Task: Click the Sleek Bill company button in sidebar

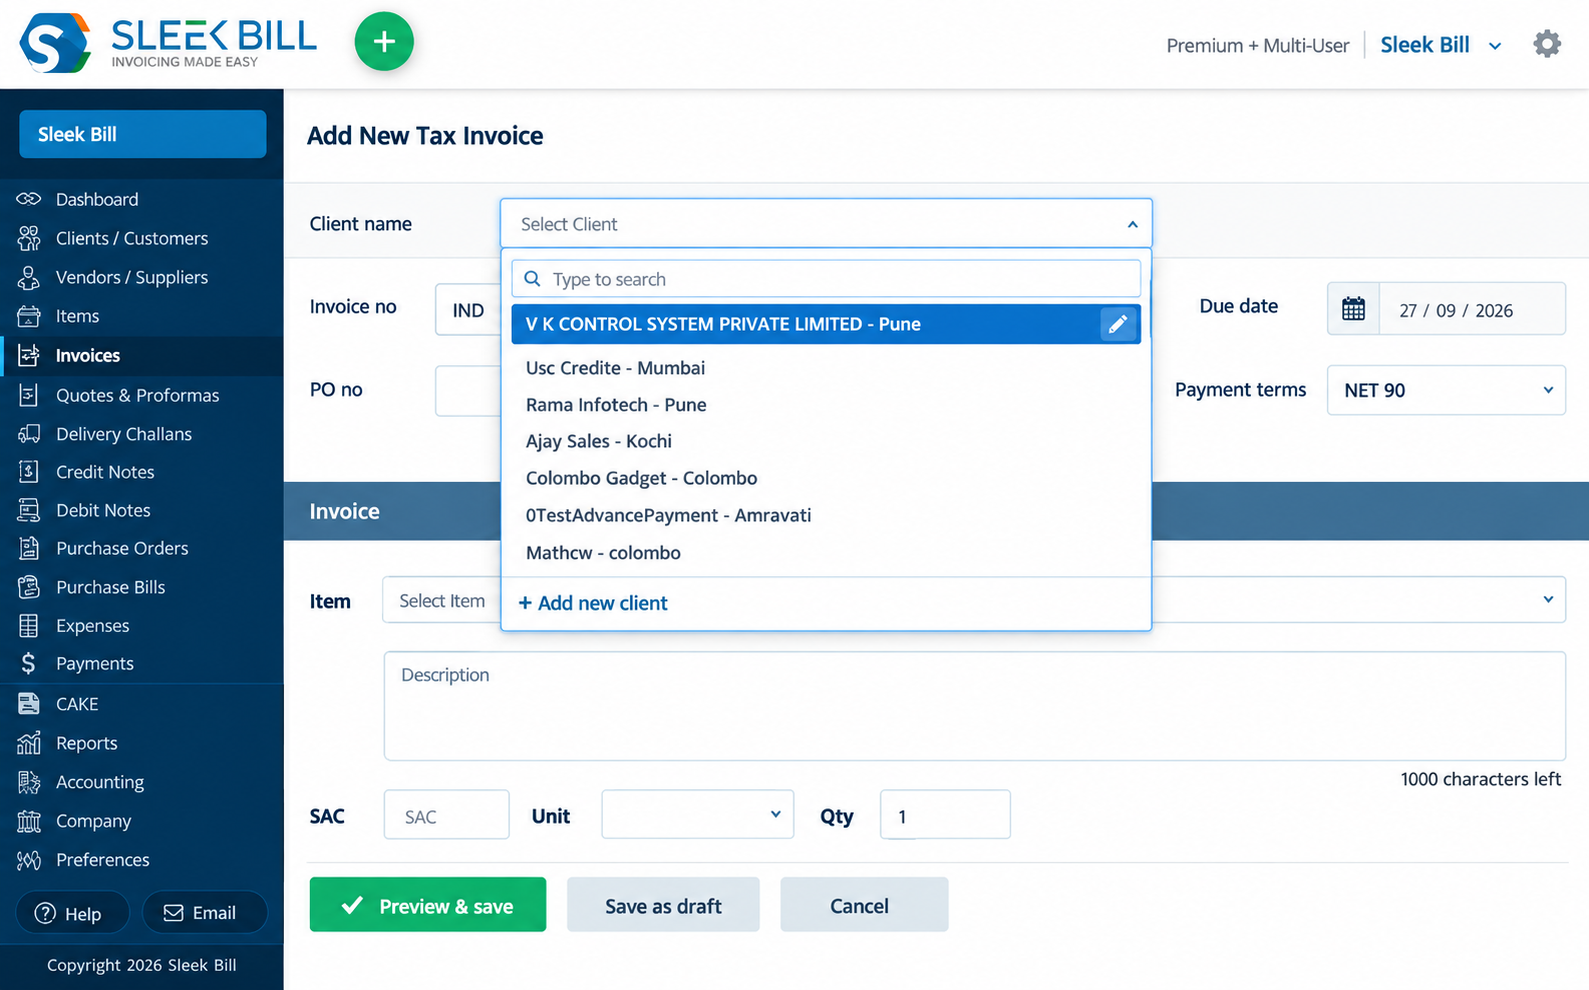Action: (143, 134)
